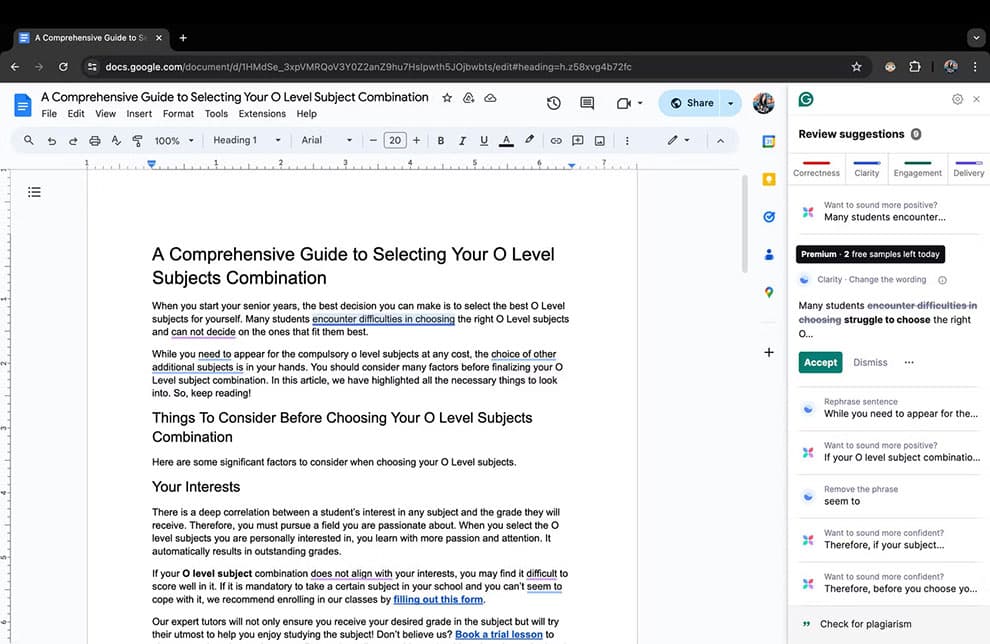Open version history clock icon
This screenshot has height=644, width=990.
click(554, 103)
